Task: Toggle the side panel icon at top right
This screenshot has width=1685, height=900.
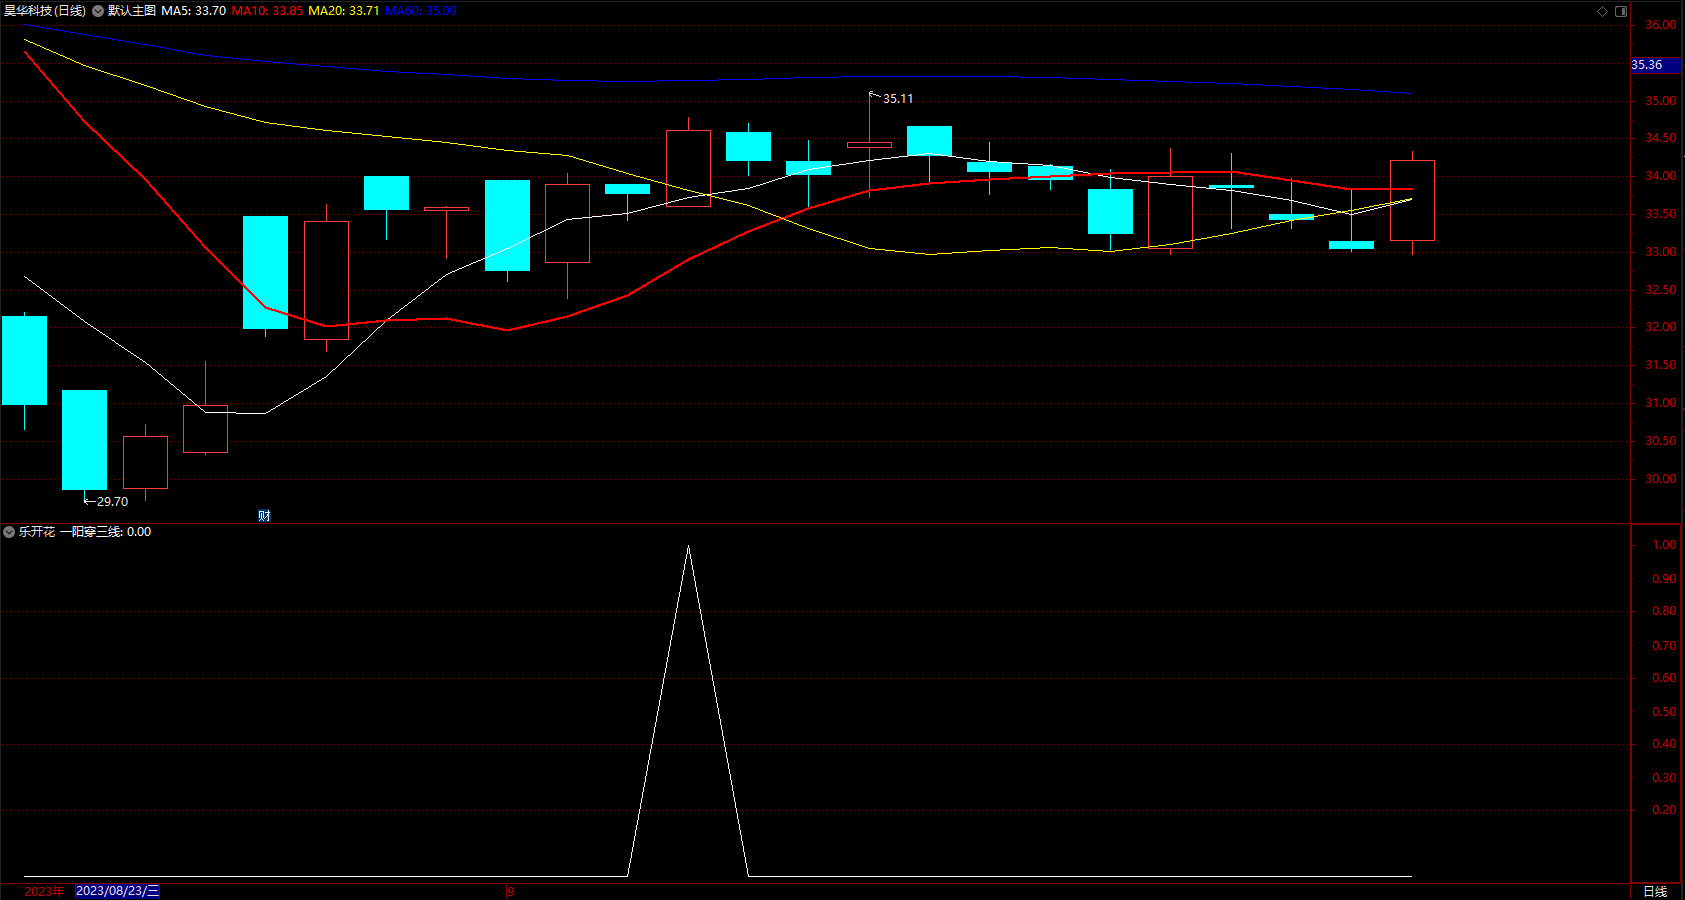Action: pyautogui.click(x=1621, y=11)
